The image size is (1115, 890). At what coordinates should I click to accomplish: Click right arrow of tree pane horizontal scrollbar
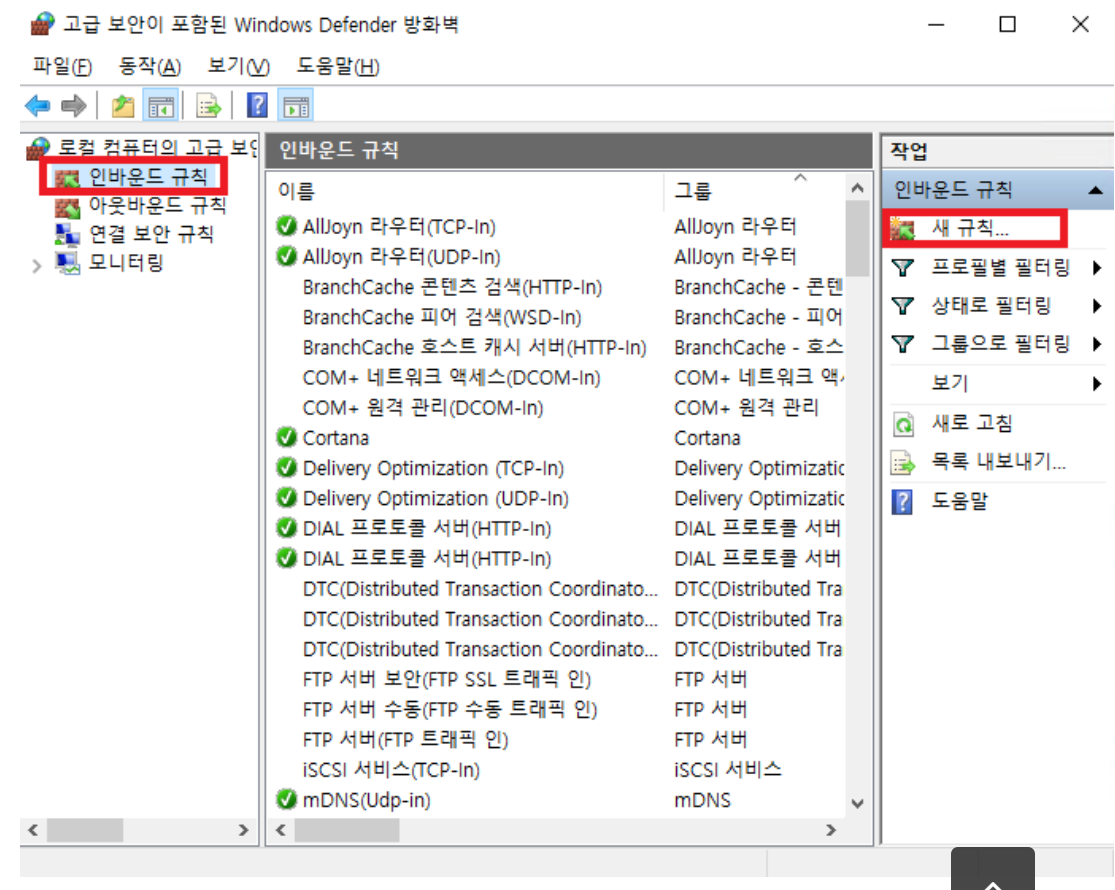[243, 830]
